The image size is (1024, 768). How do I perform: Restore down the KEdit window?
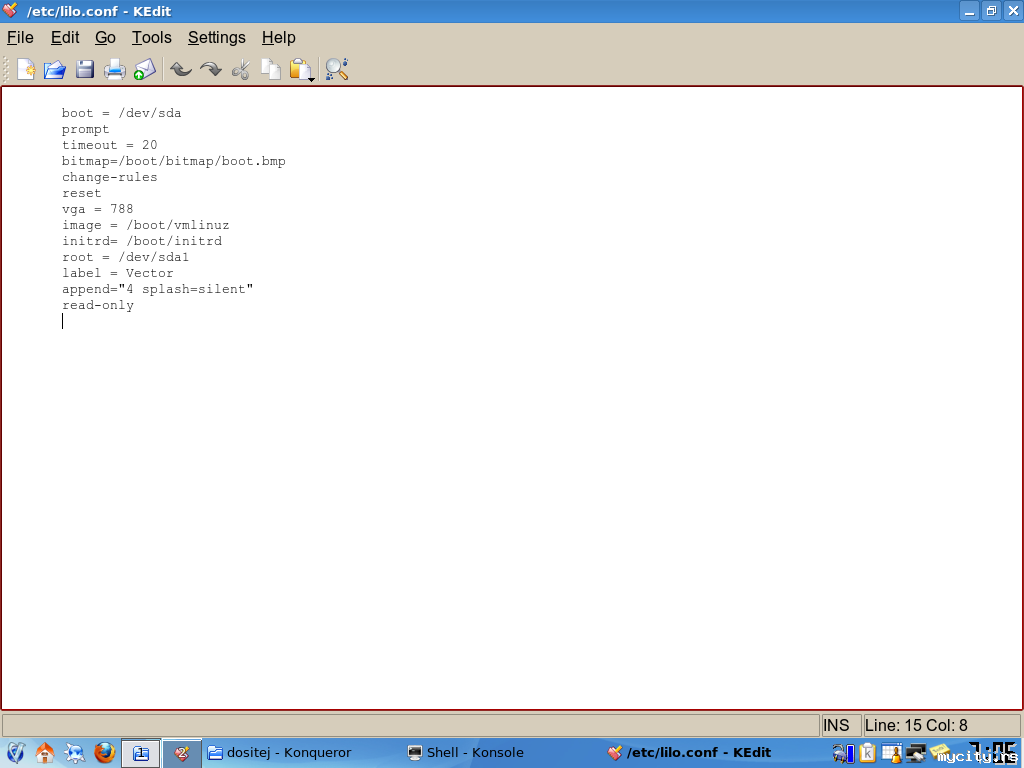click(991, 10)
